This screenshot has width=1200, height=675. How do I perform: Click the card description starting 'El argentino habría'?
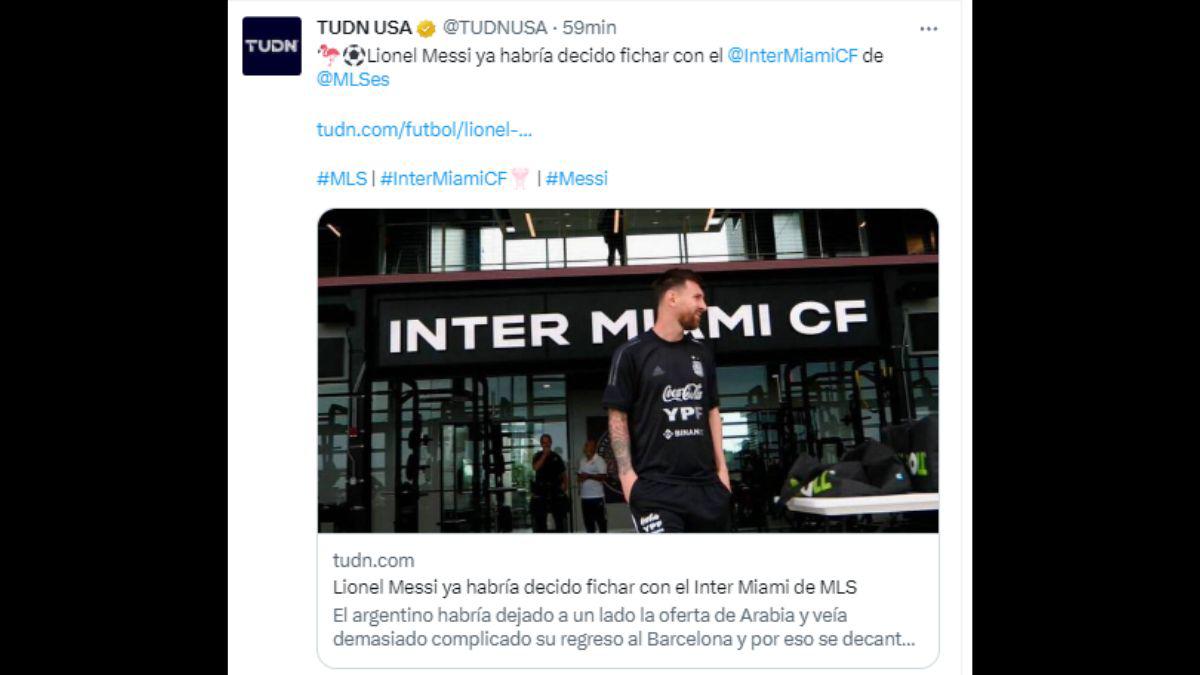coord(624,627)
